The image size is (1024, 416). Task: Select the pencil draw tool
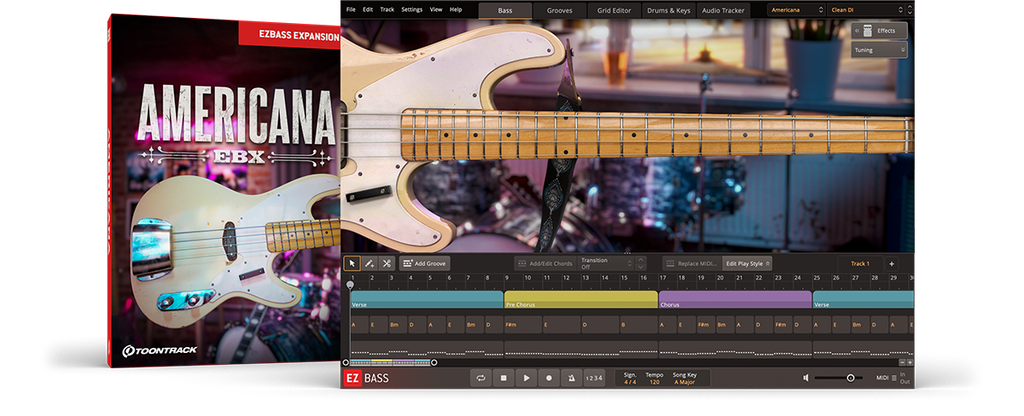[x=369, y=263]
